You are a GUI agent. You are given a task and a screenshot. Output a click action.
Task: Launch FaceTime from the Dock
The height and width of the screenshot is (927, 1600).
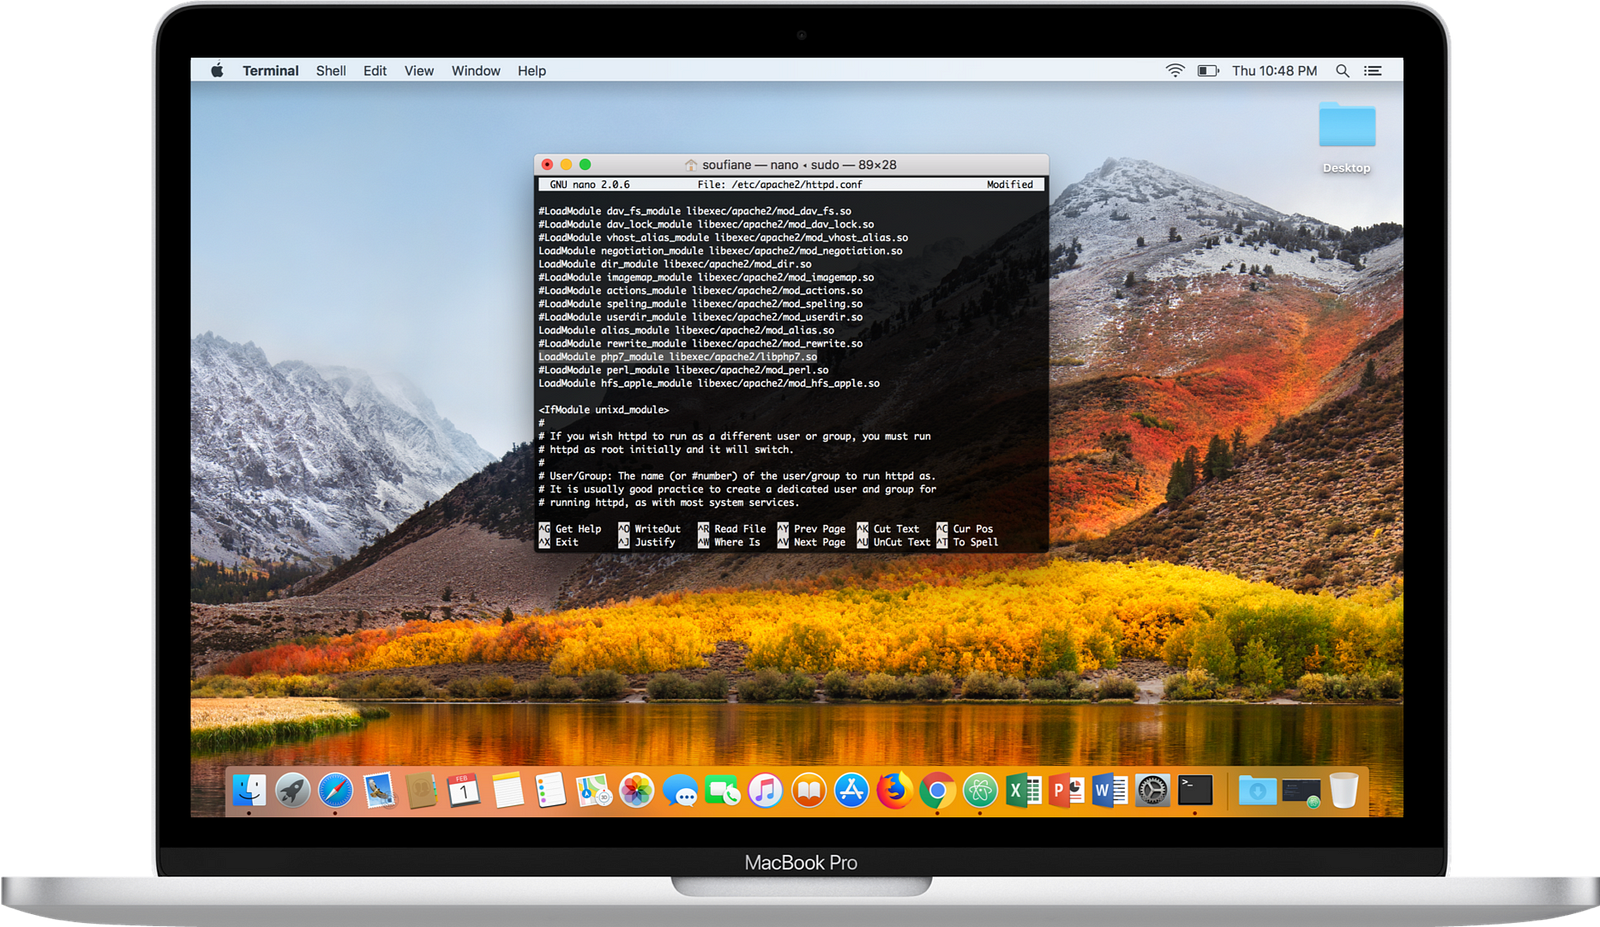point(722,791)
